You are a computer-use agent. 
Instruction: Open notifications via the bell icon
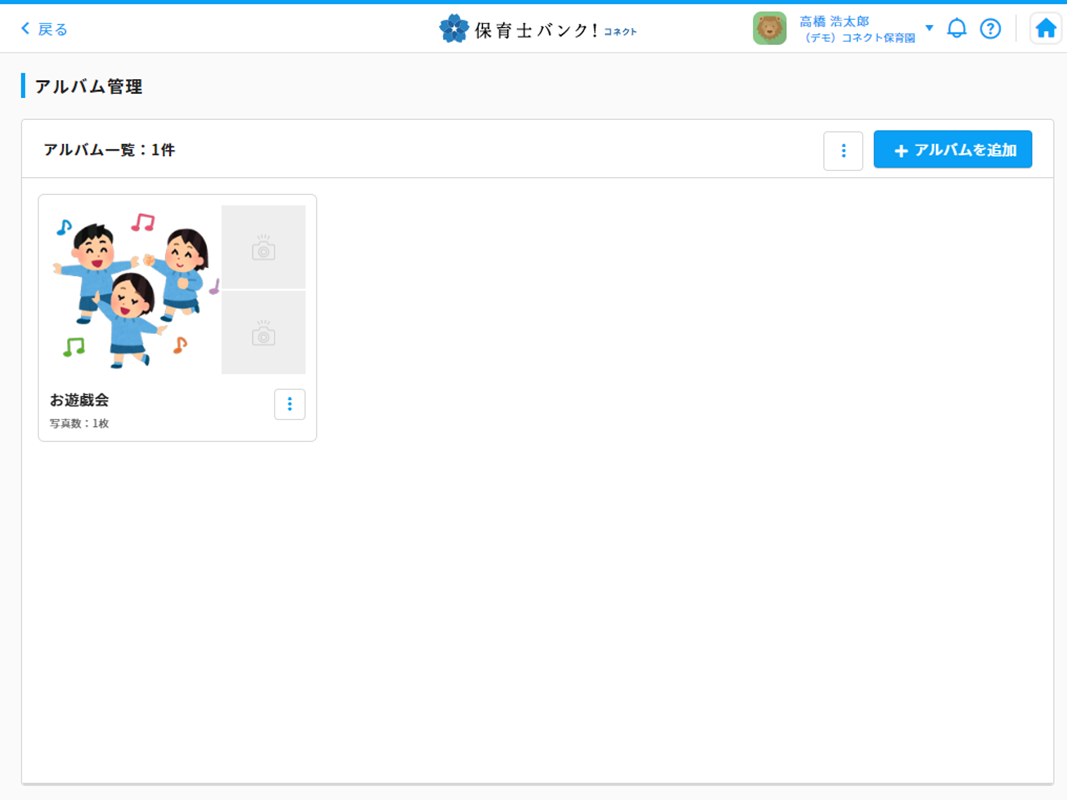coord(956,28)
